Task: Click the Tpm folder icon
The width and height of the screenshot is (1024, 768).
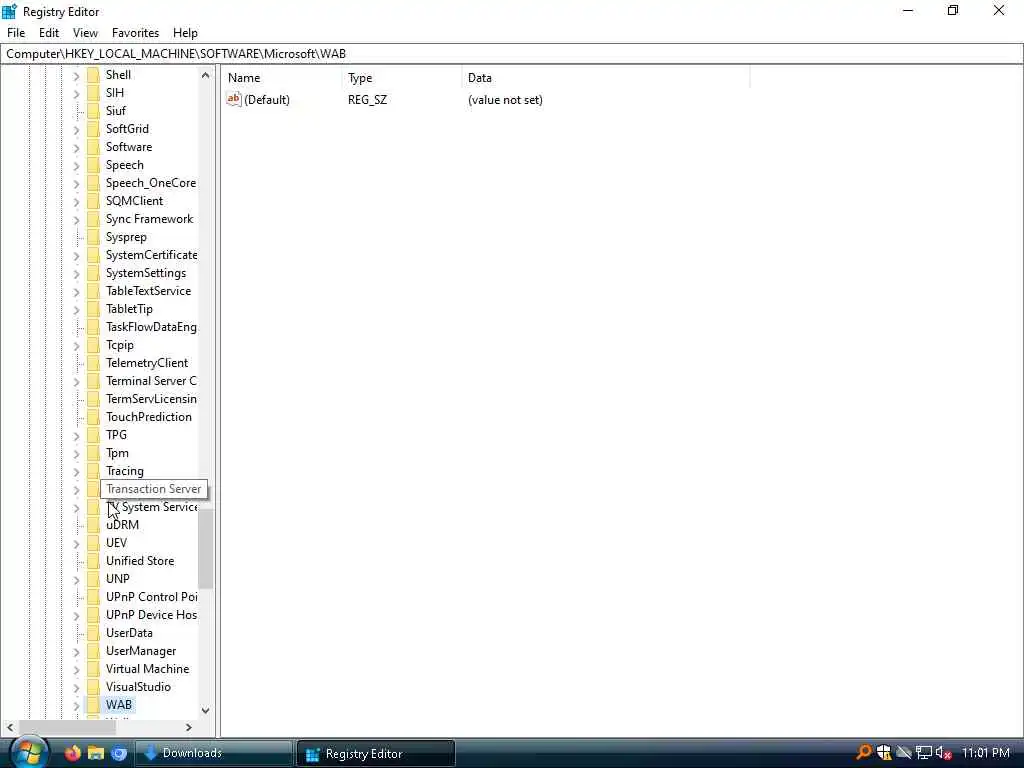Action: (x=93, y=453)
